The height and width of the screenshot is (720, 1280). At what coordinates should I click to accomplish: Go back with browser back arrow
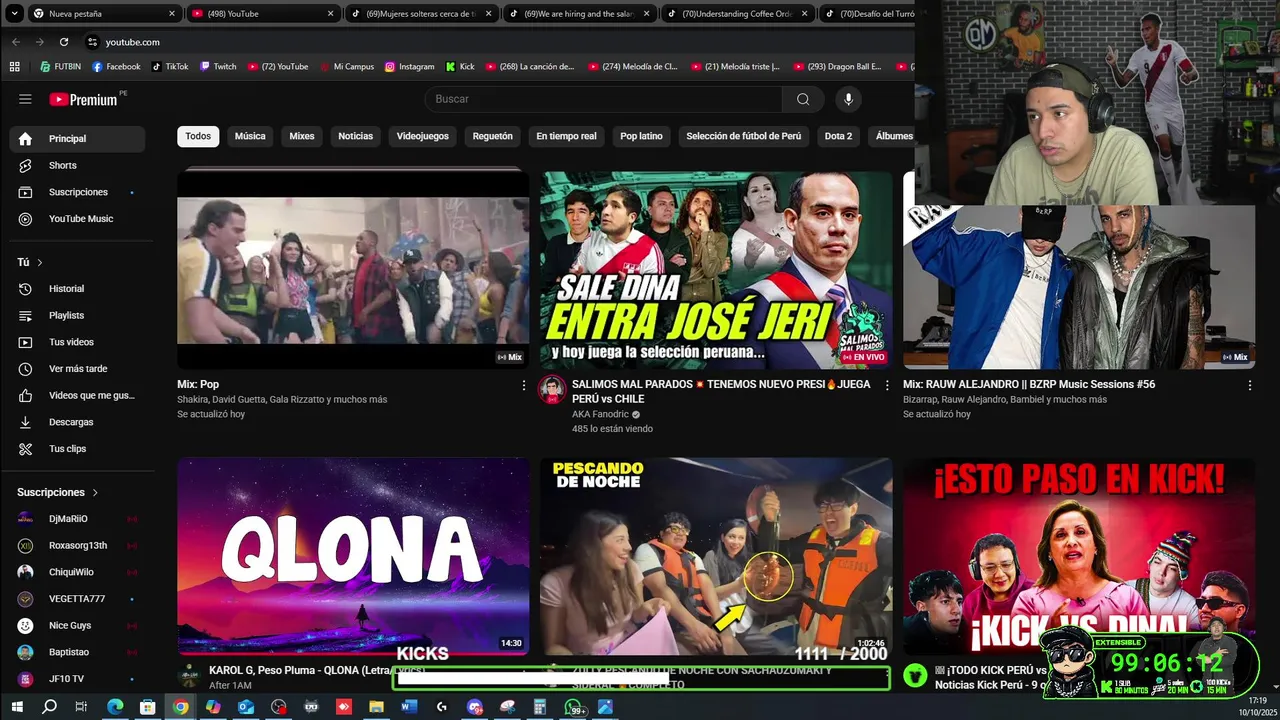click(x=16, y=42)
